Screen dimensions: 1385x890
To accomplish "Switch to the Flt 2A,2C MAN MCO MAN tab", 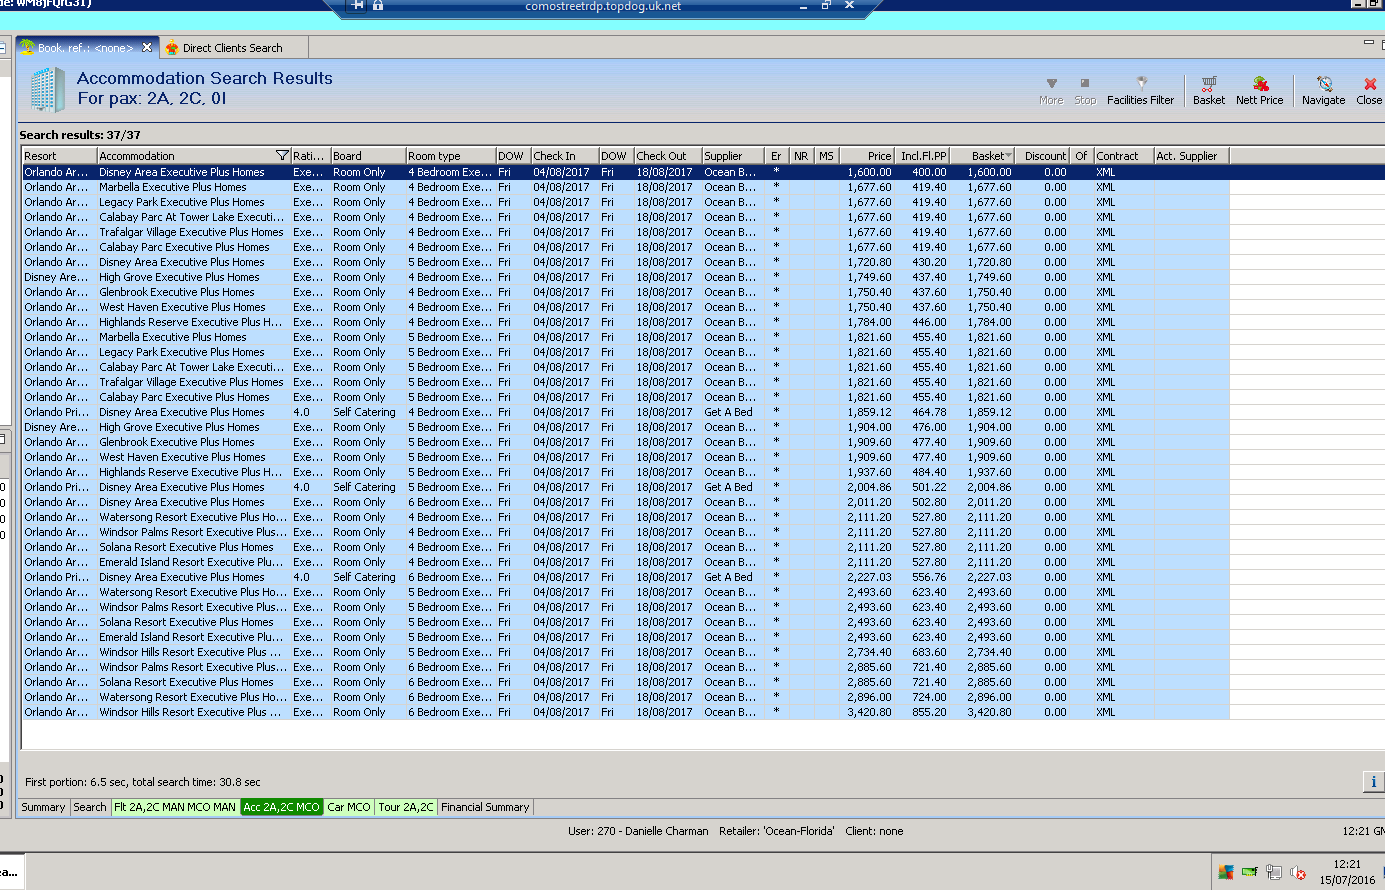I will 175,807.
